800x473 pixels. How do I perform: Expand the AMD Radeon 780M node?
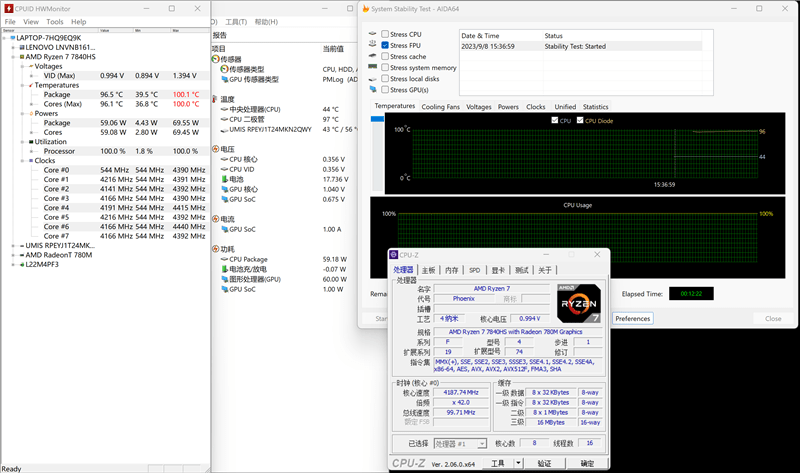click(x=14, y=255)
